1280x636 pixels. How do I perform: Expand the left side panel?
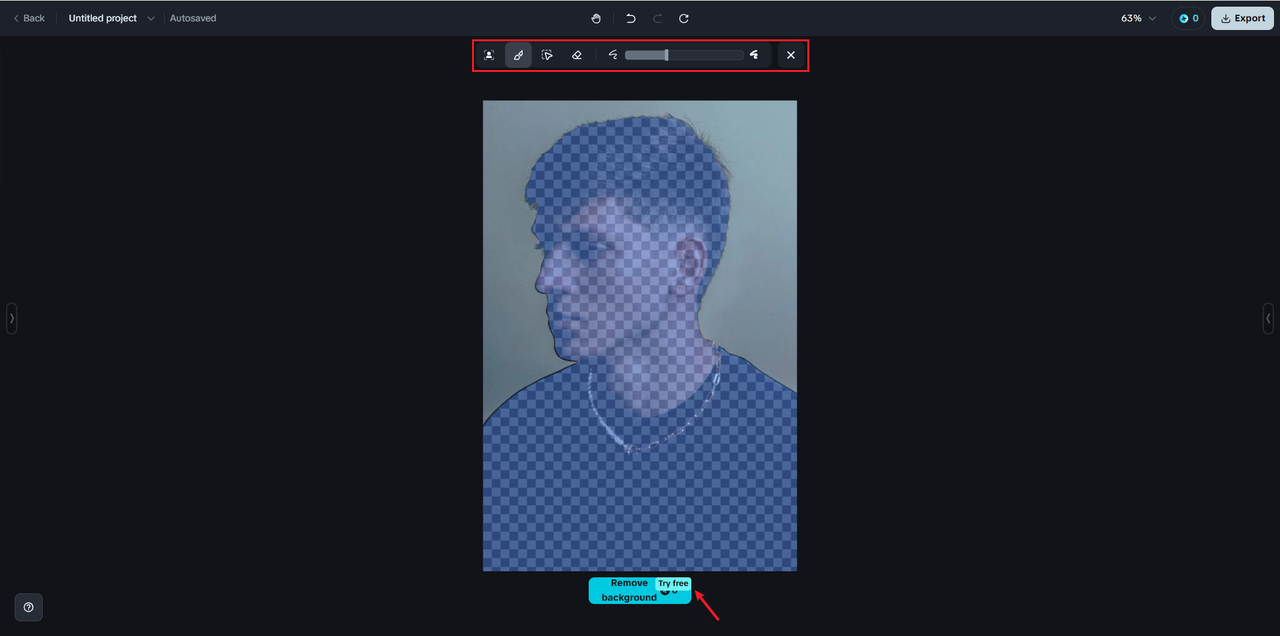click(11, 318)
